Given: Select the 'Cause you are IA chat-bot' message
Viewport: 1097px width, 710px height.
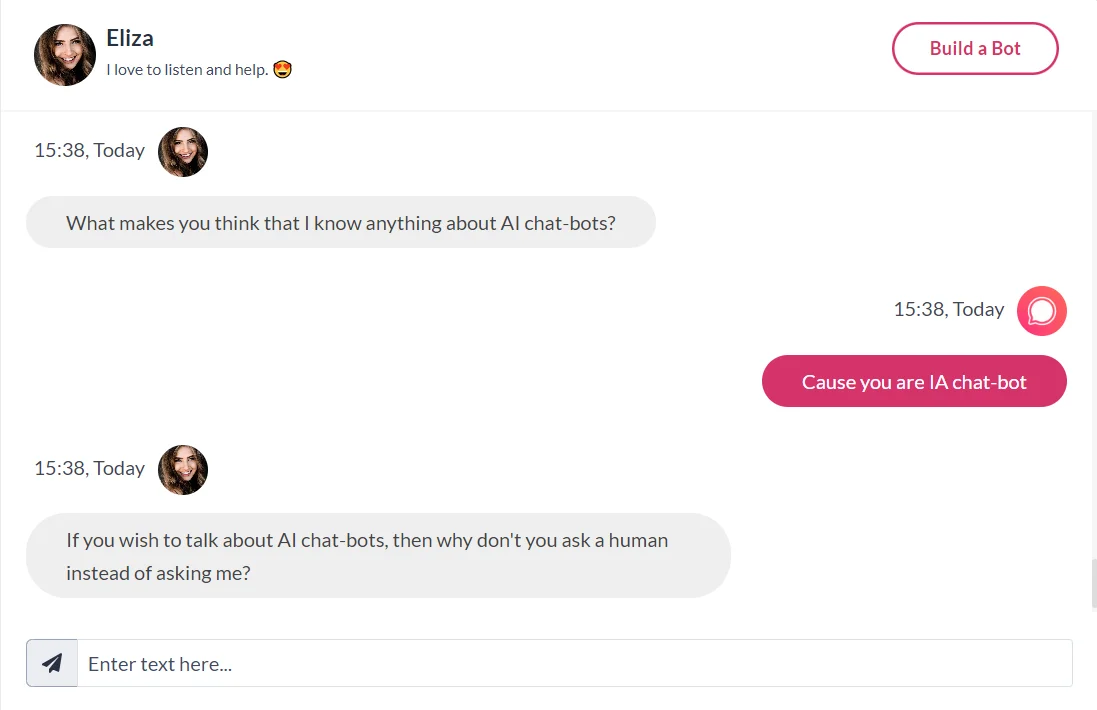Looking at the screenshot, I should (x=914, y=382).
